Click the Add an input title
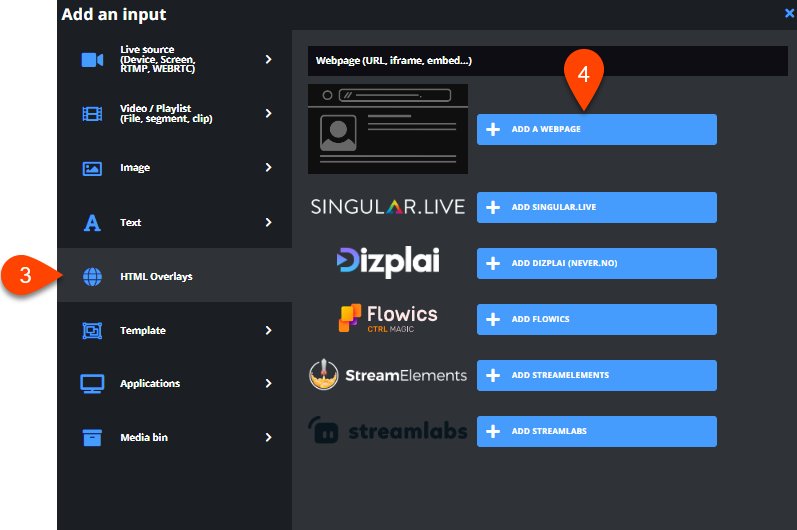Viewport: 797px width, 530px height. point(114,14)
